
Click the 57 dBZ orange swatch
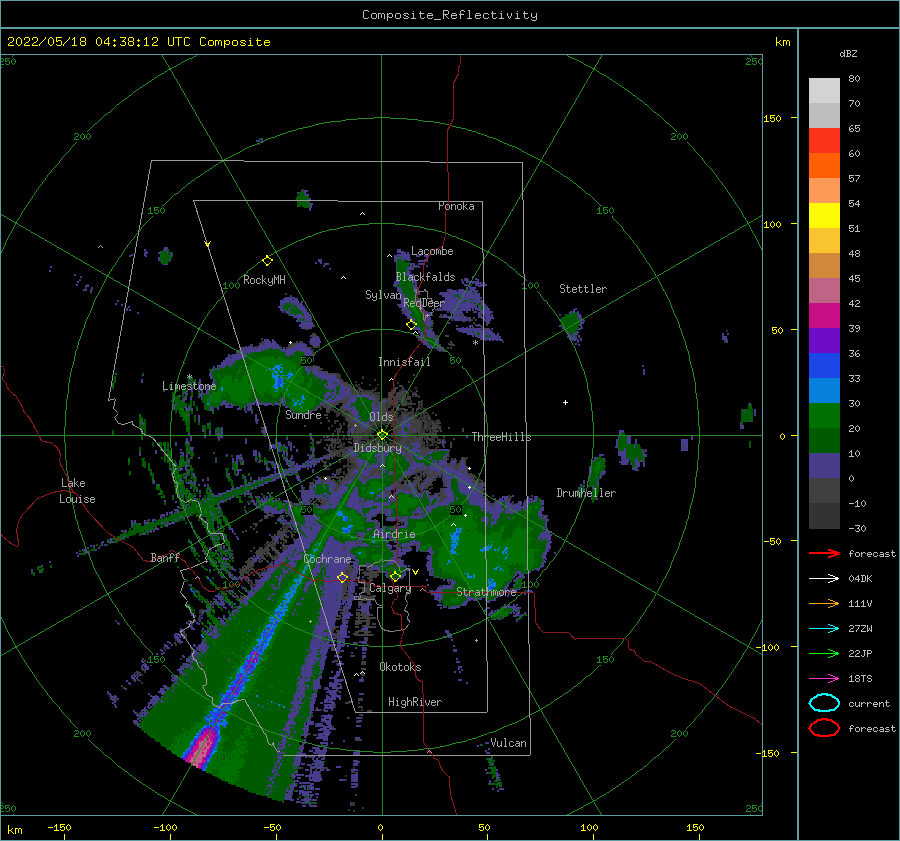click(824, 165)
